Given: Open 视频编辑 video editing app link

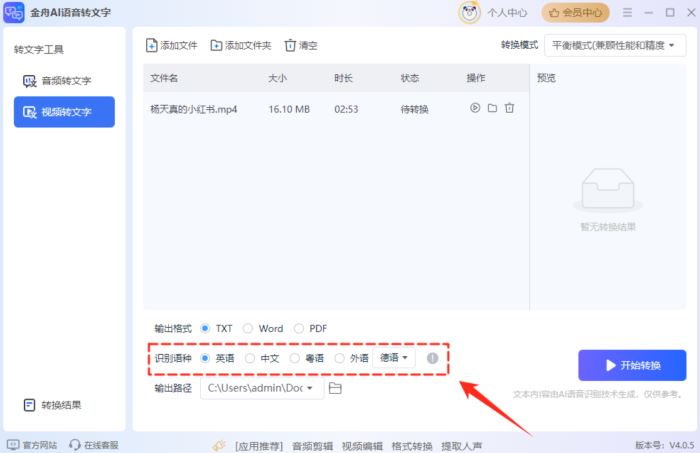Looking at the screenshot, I should (x=362, y=446).
